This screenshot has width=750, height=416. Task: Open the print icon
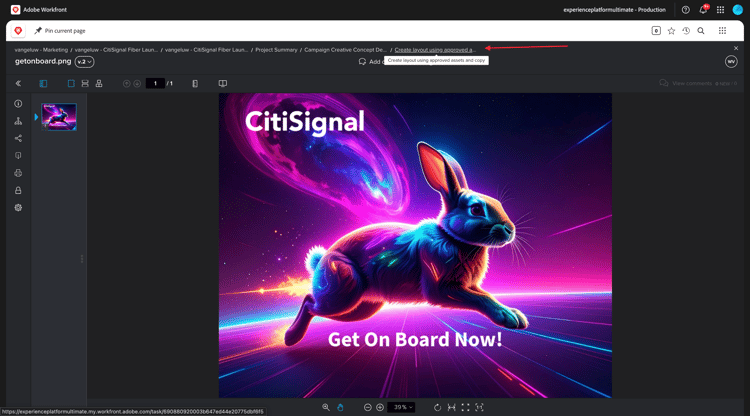pos(18,173)
